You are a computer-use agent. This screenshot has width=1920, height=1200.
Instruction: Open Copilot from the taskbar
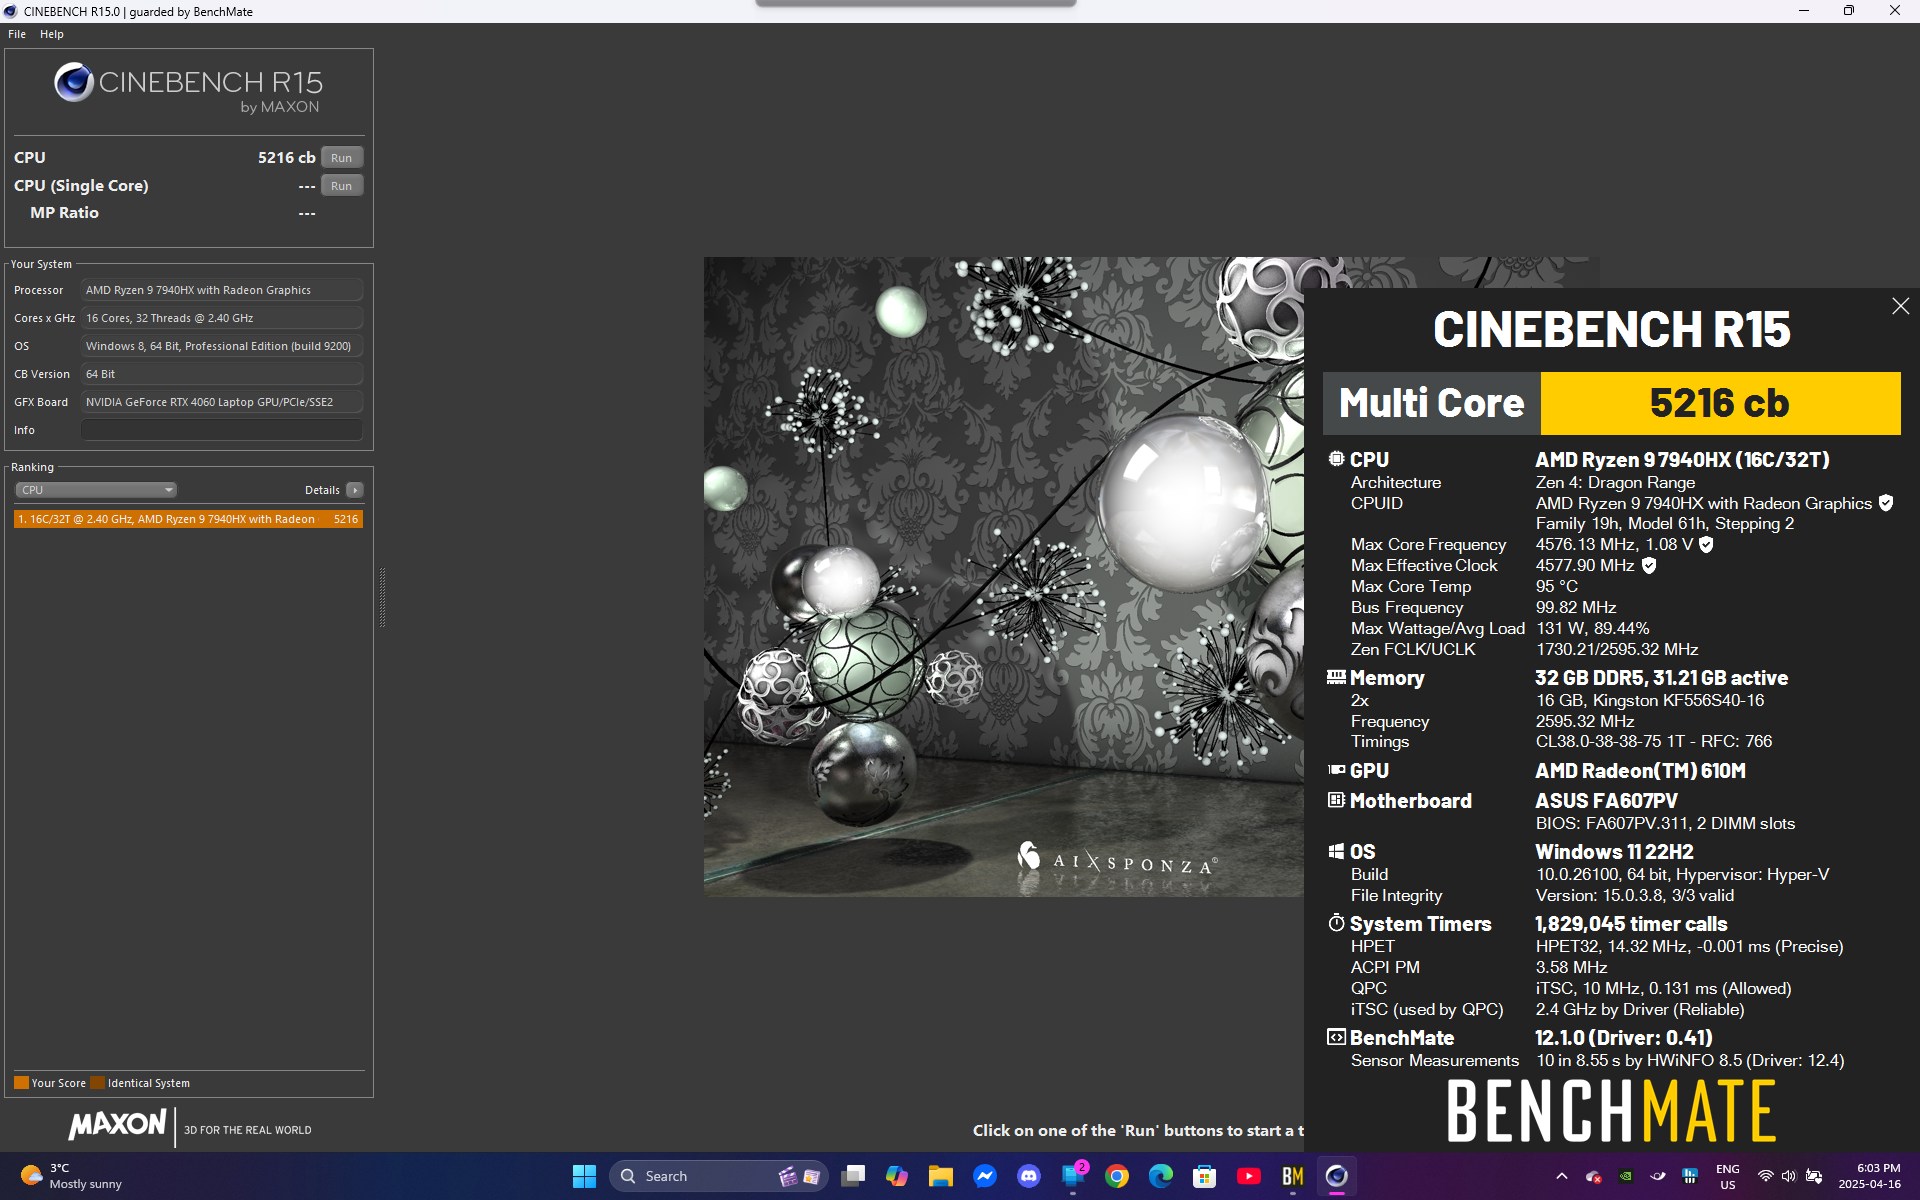coord(897,1176)
